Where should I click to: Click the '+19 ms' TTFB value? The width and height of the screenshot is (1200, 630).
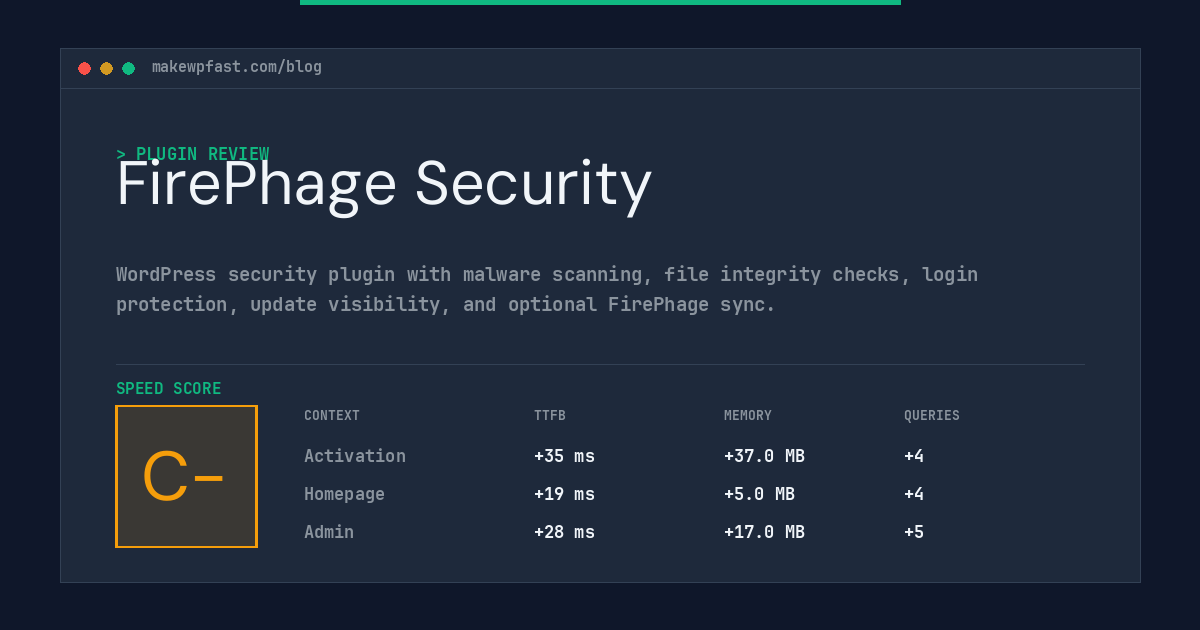564,494
